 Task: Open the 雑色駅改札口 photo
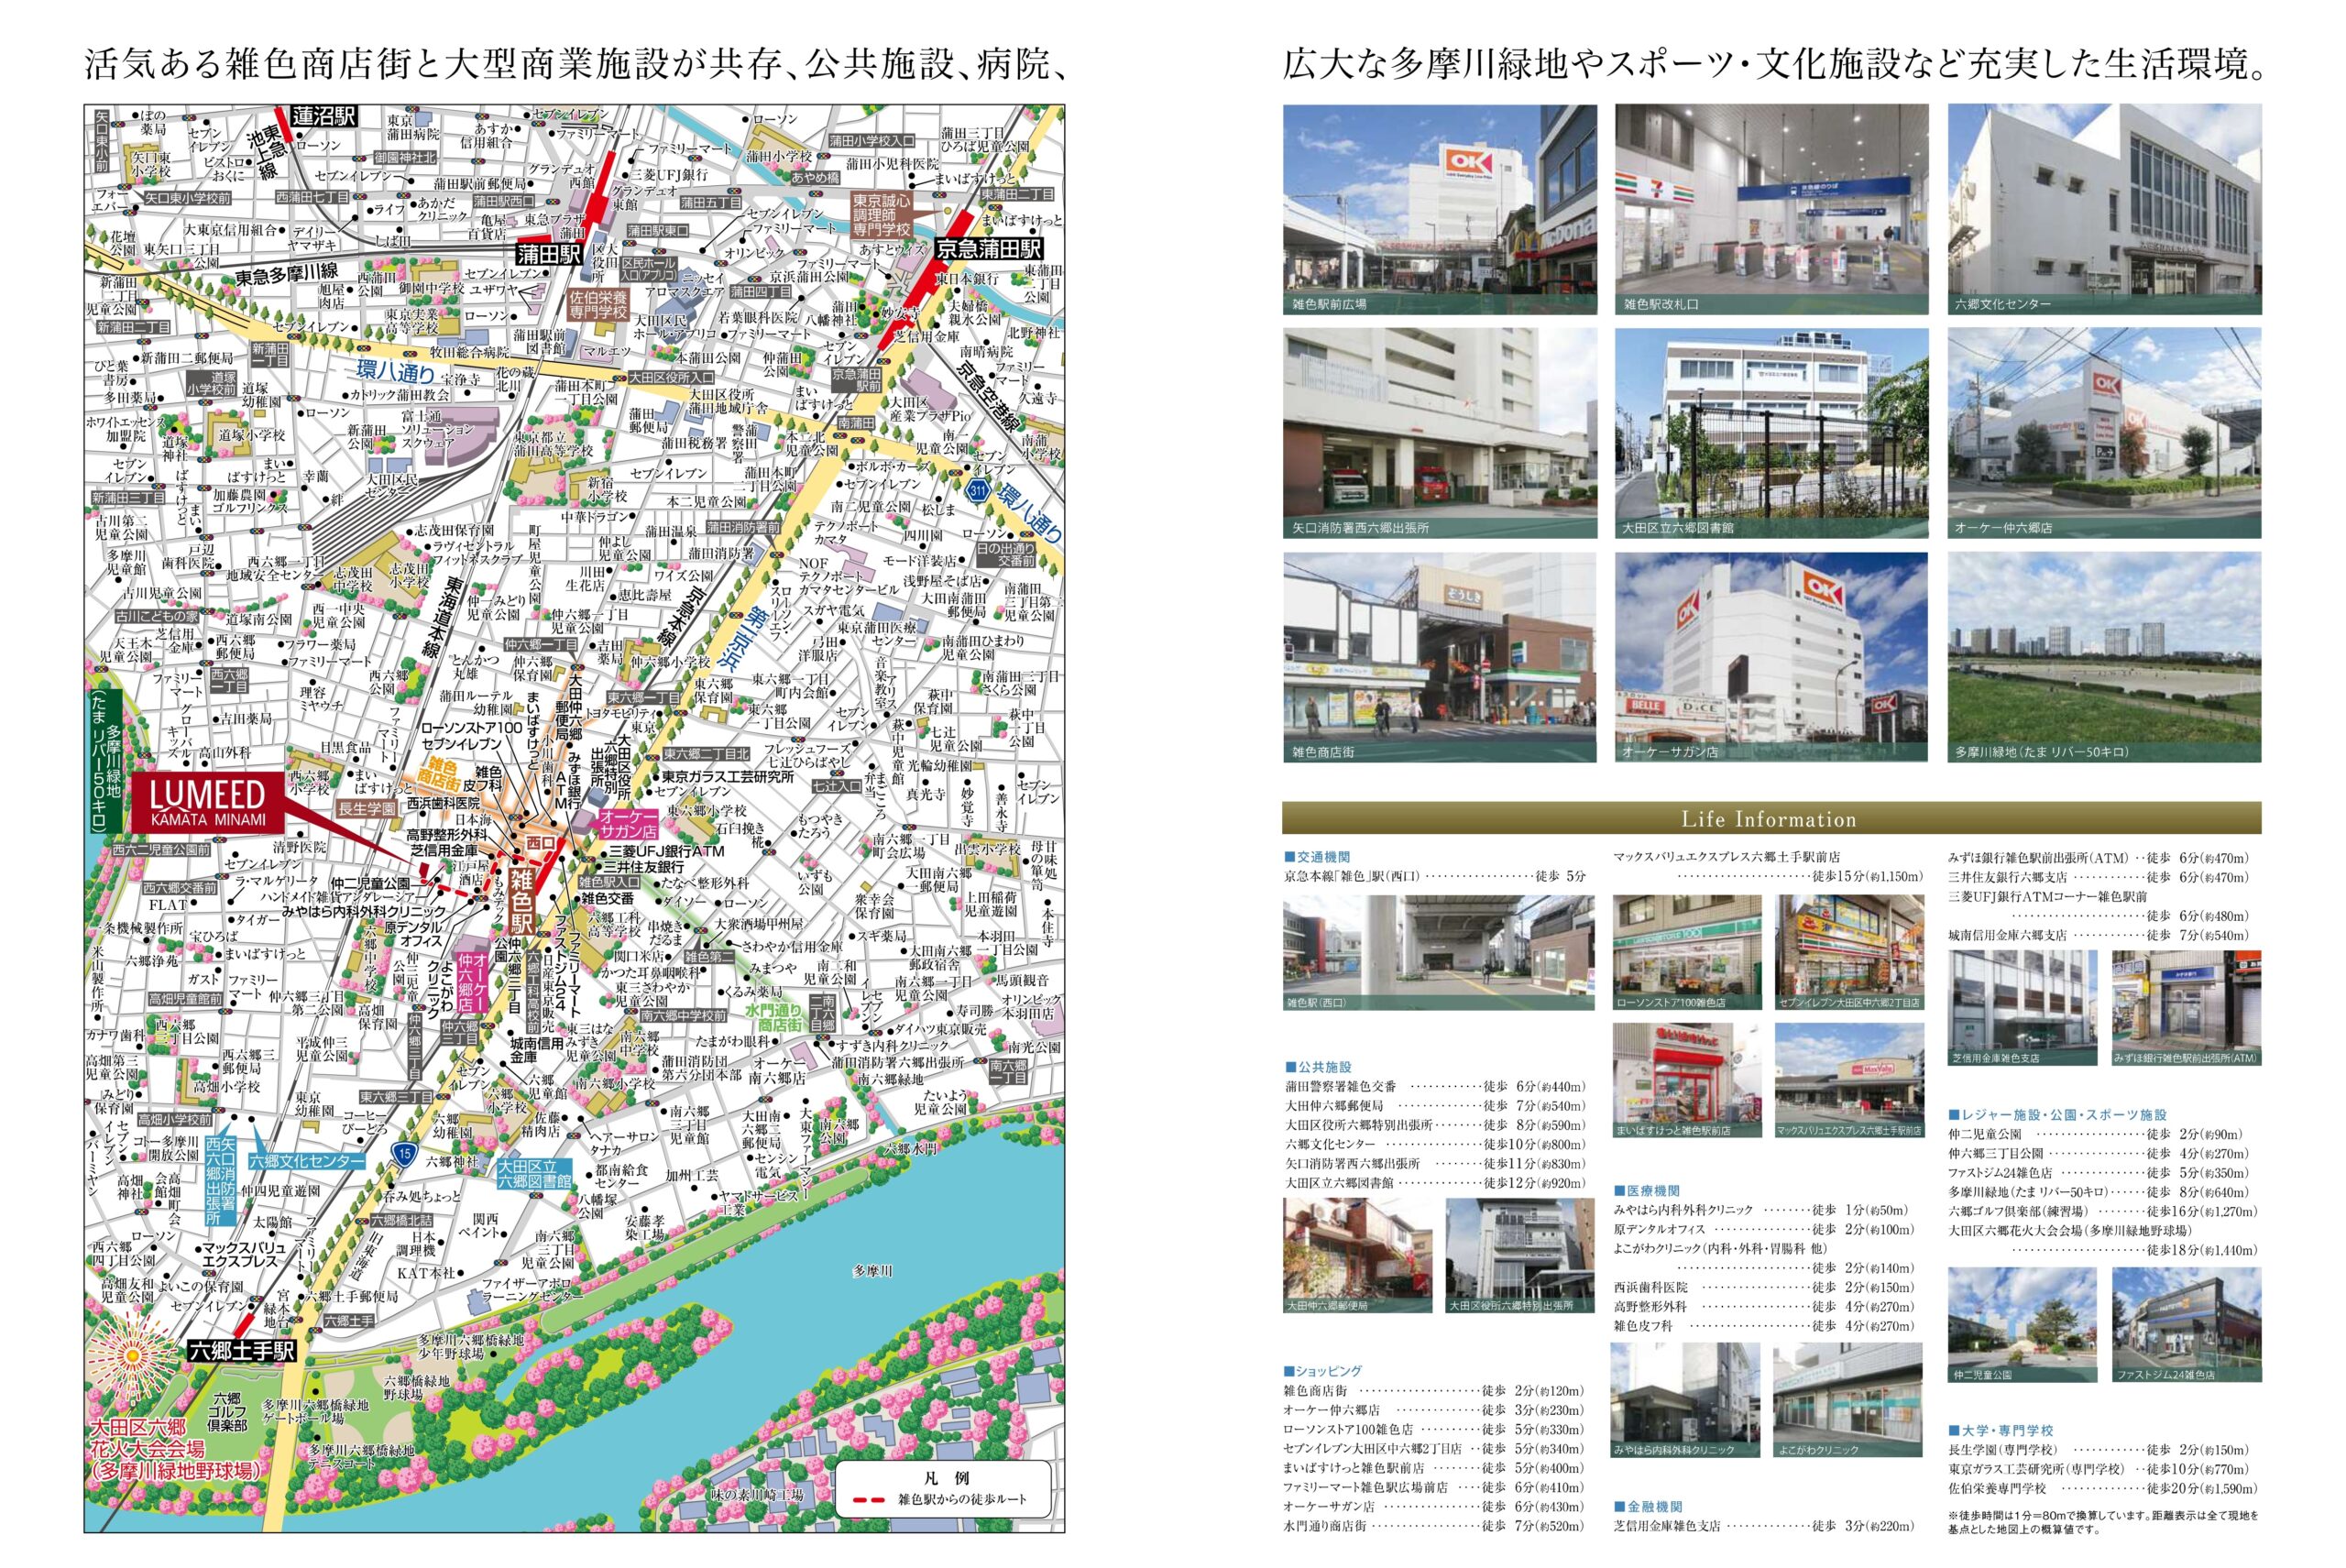(1771, 209)
